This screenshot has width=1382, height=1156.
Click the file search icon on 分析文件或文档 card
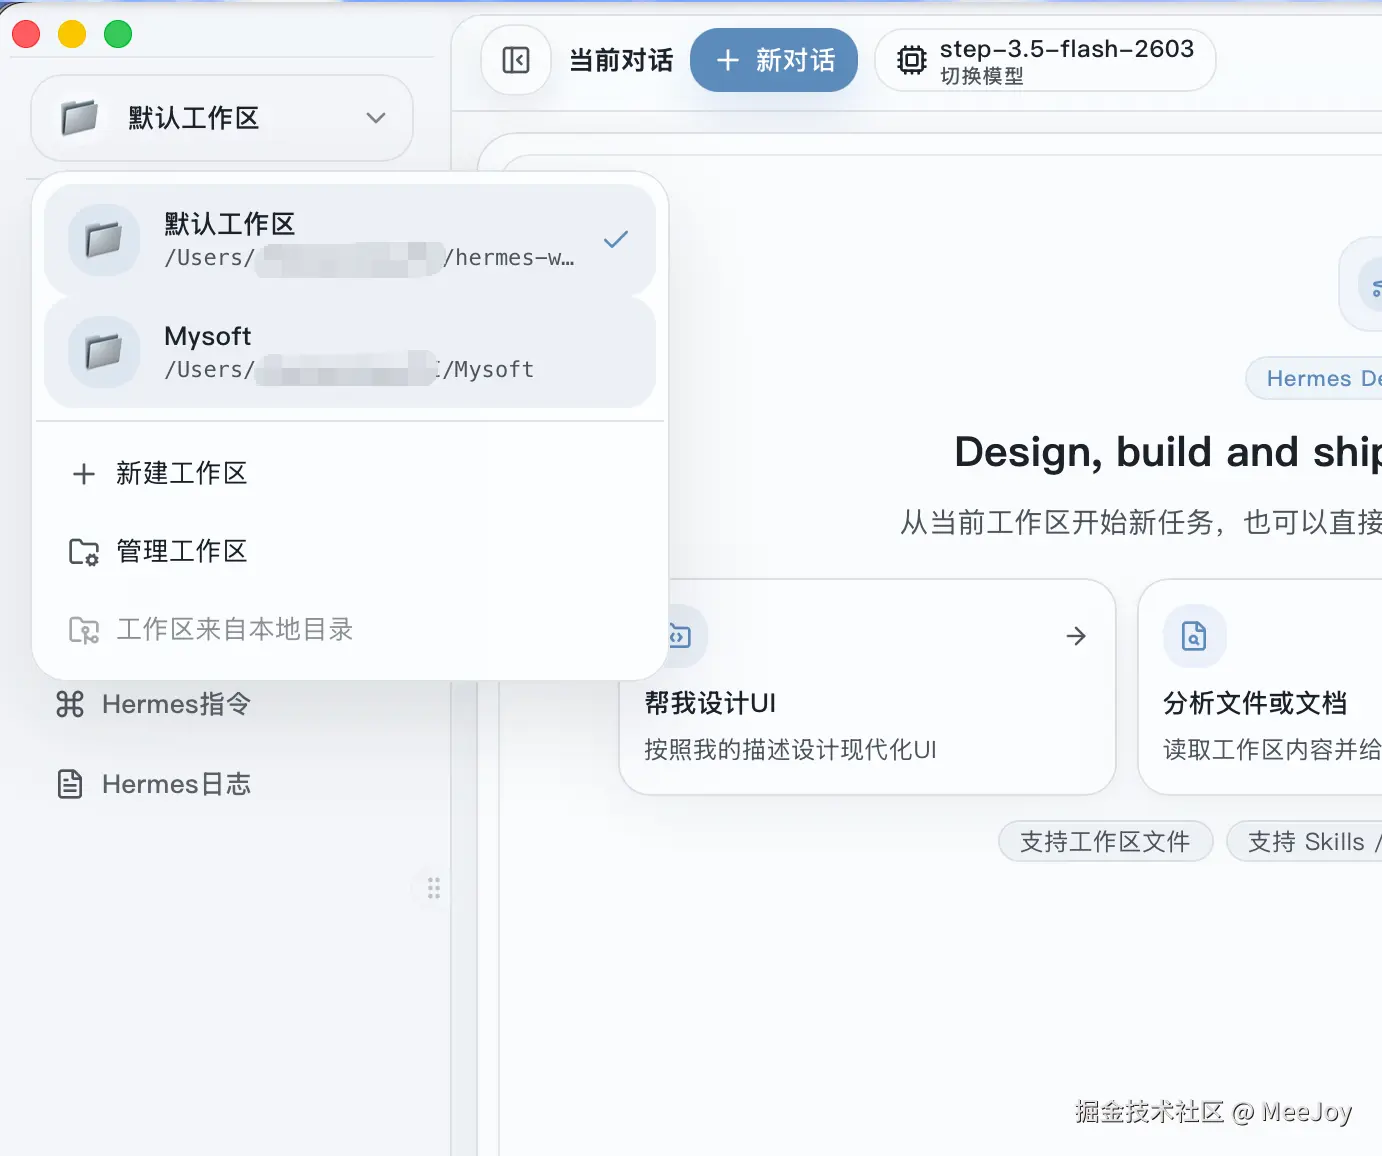[x=1194, y=636]
